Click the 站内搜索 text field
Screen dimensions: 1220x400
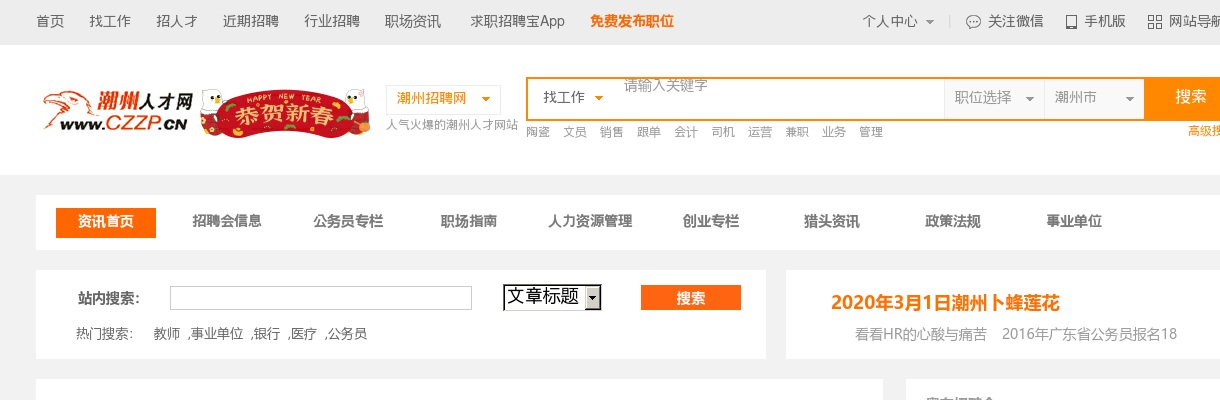(x=320, y=298)
